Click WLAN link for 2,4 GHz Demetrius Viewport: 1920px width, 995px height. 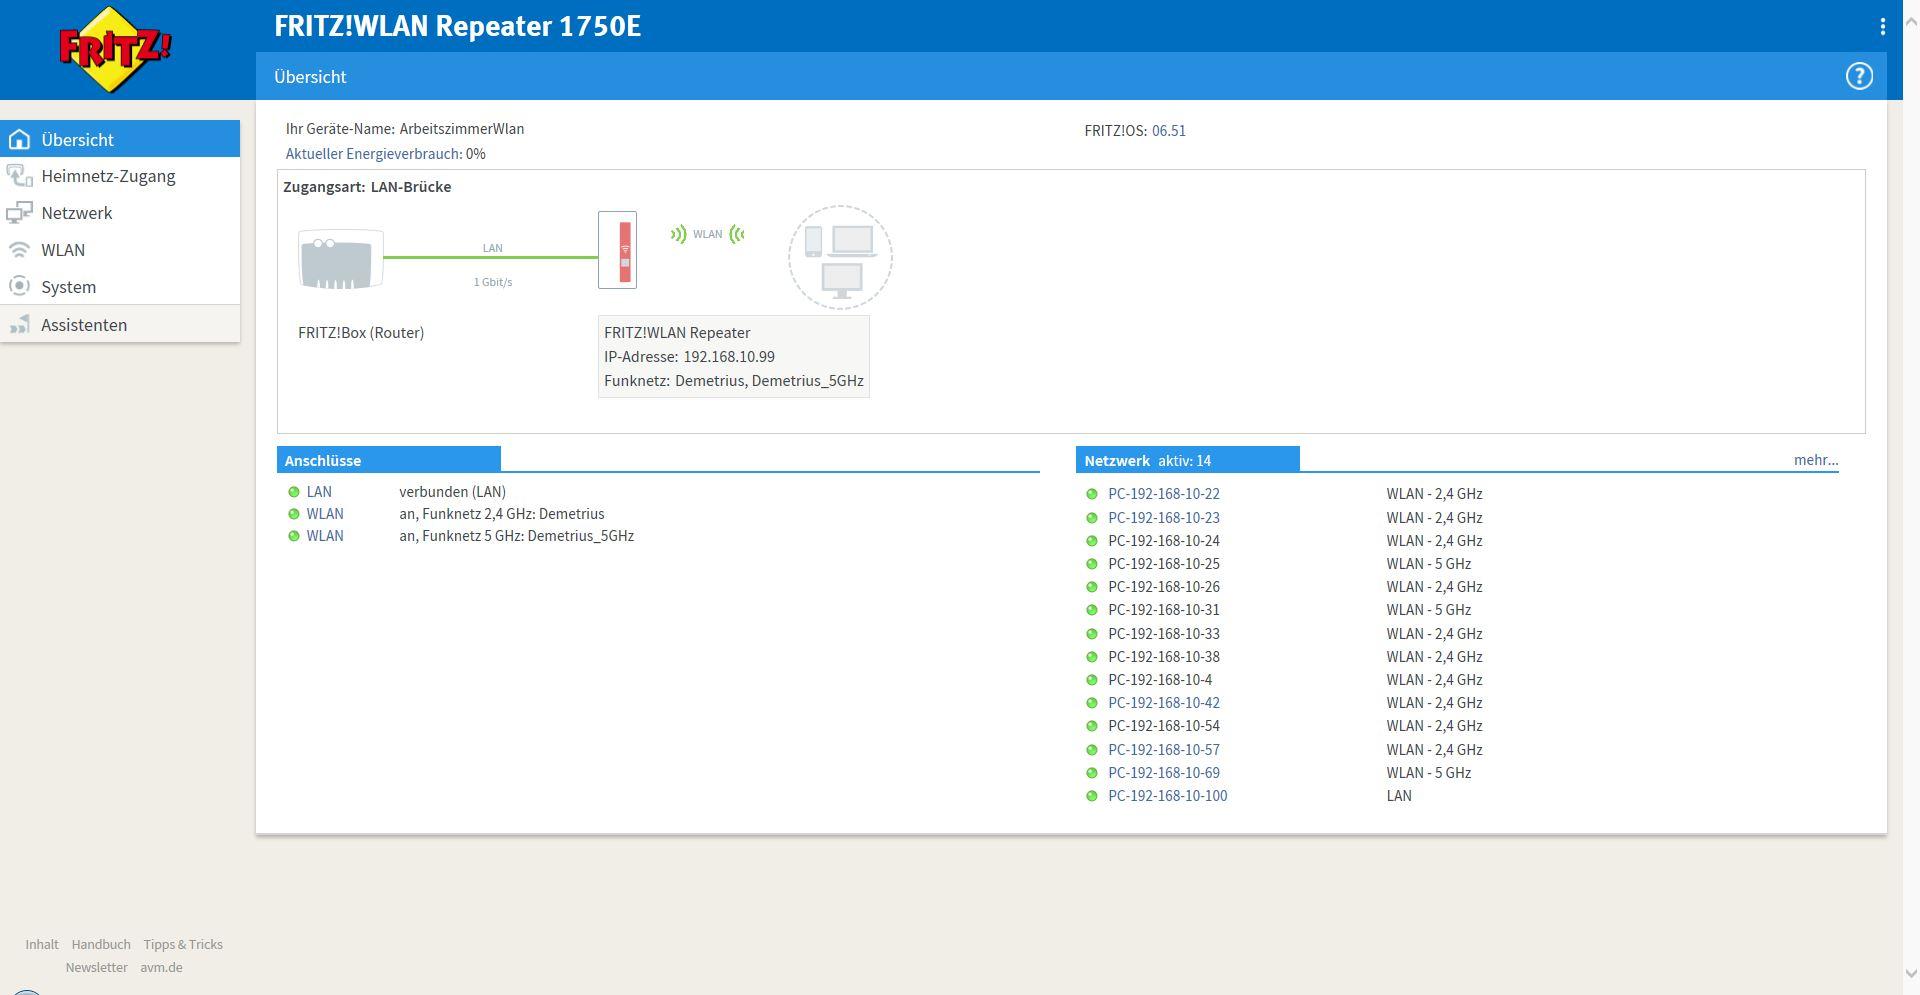point(325,514)
